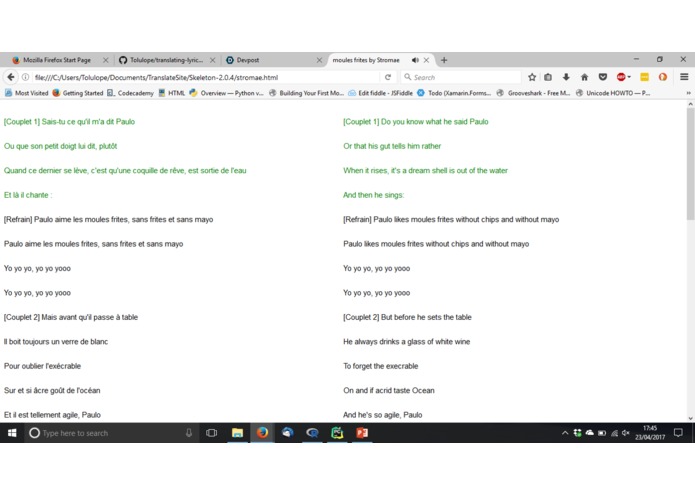Open the site information icon in address bar

click(25, 77)
